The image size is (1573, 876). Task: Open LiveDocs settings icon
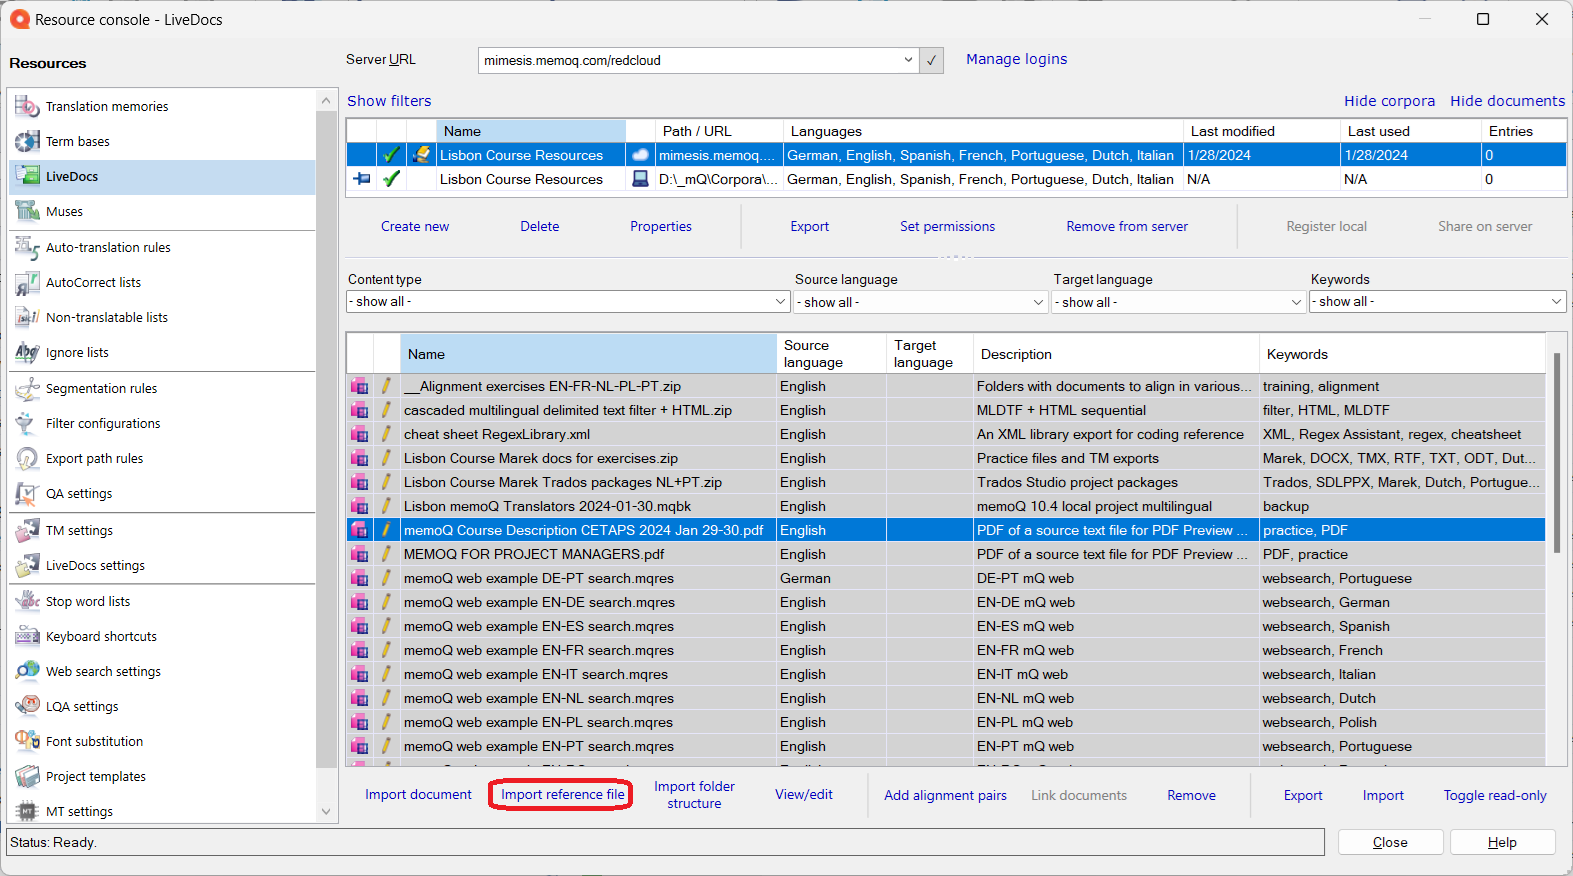27,565
